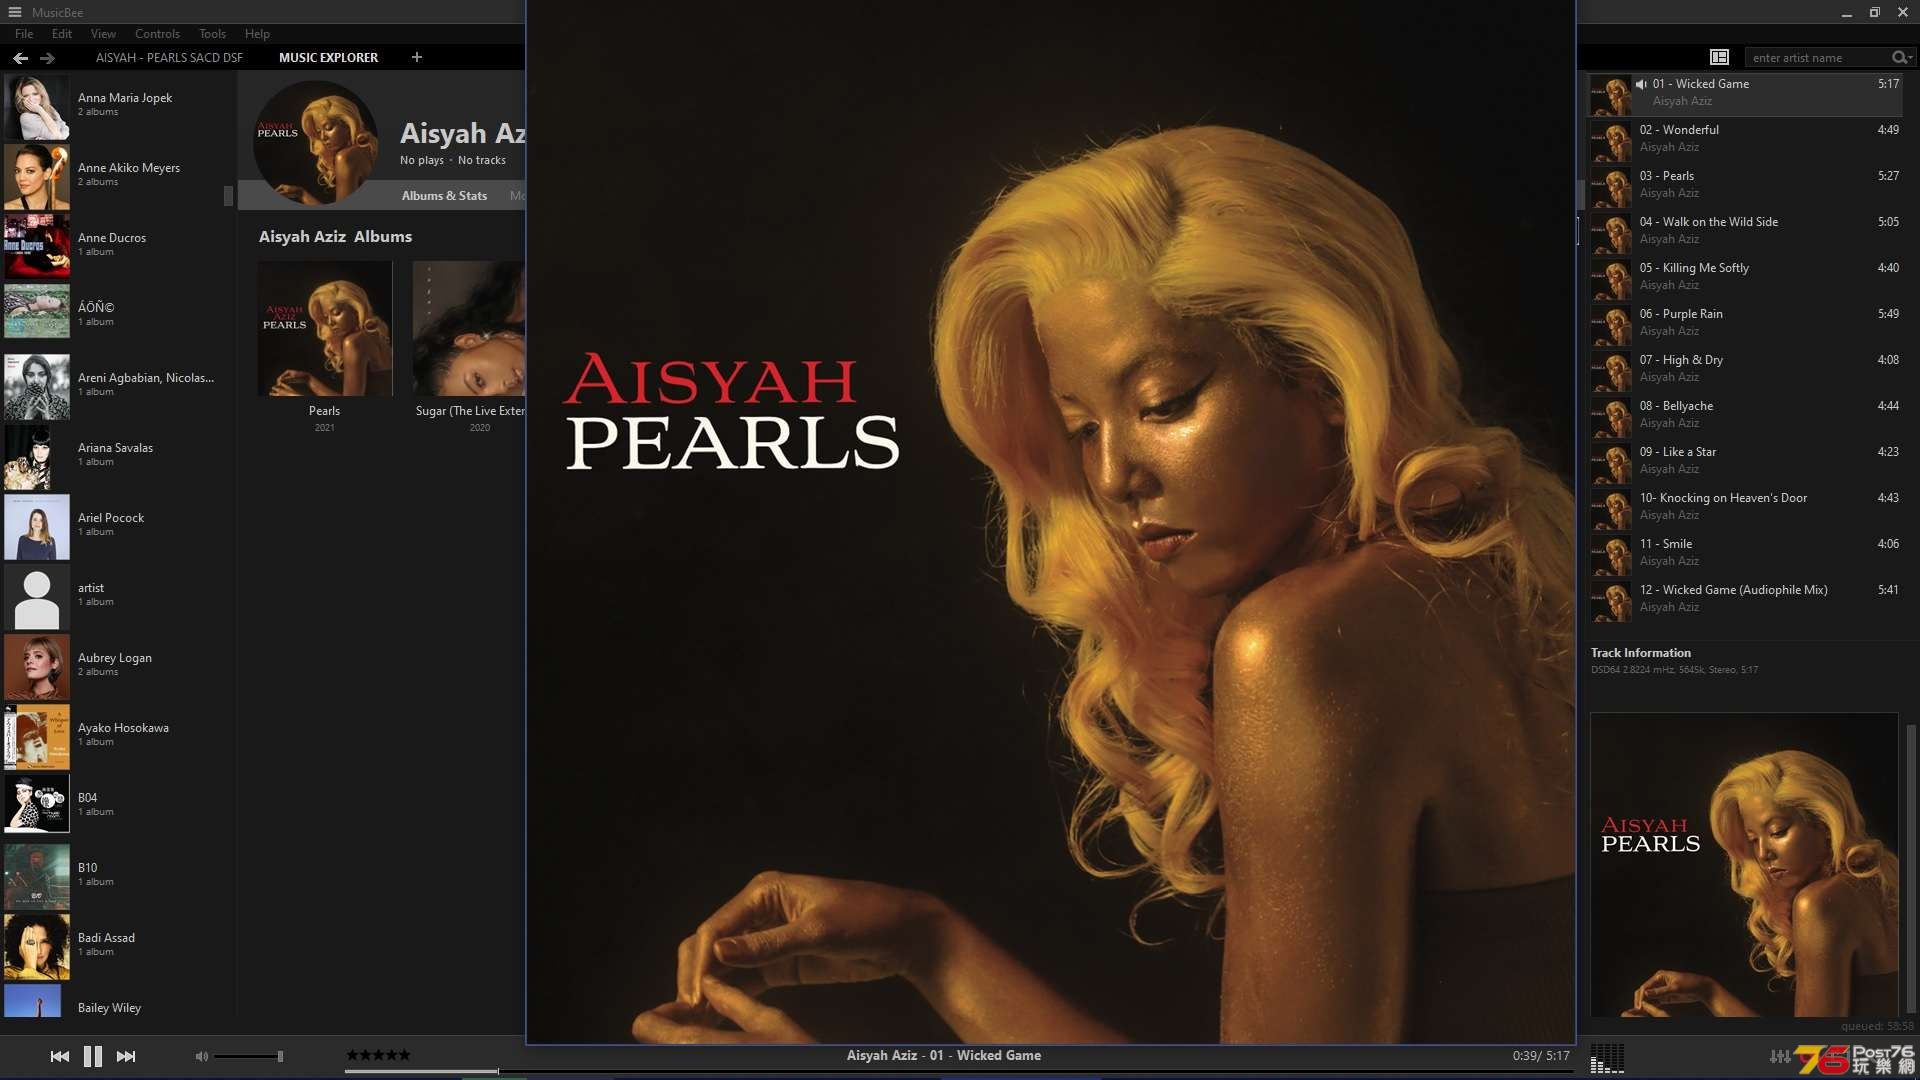Pause playback
Image resolution: width=1920 pixels, height=1080 pixels.
pyautogui.click(x=93, y=1056)
